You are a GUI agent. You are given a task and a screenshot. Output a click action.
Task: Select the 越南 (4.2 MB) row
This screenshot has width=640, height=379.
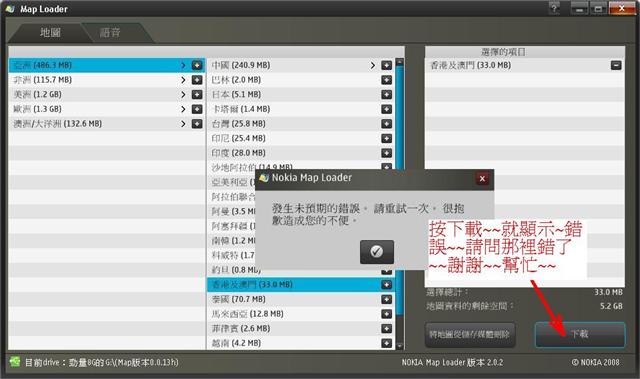301,344
